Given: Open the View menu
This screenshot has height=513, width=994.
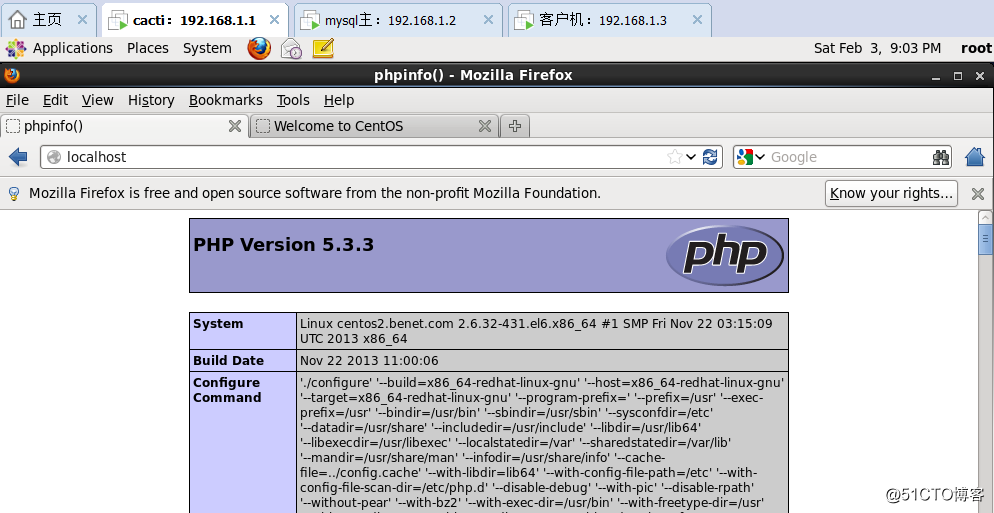Looking at the screenshot, I should [98, 100].
